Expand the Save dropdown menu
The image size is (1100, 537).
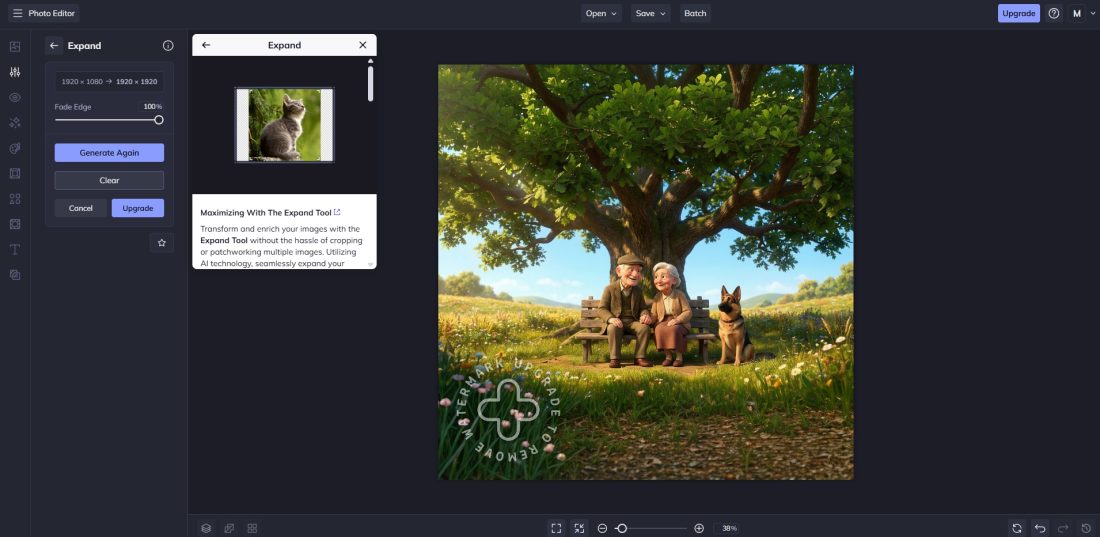click(x=651, y=13)
